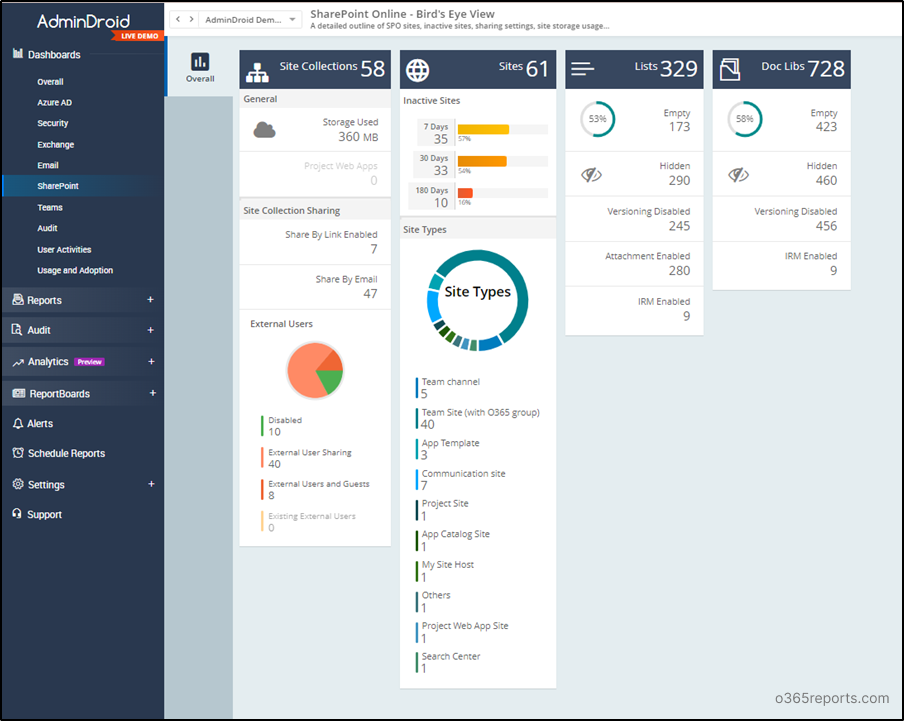Image resolution: width=904 pixels, height=721 pixels.
Task: Click the Support headset icon
Action: pos(18,514)
